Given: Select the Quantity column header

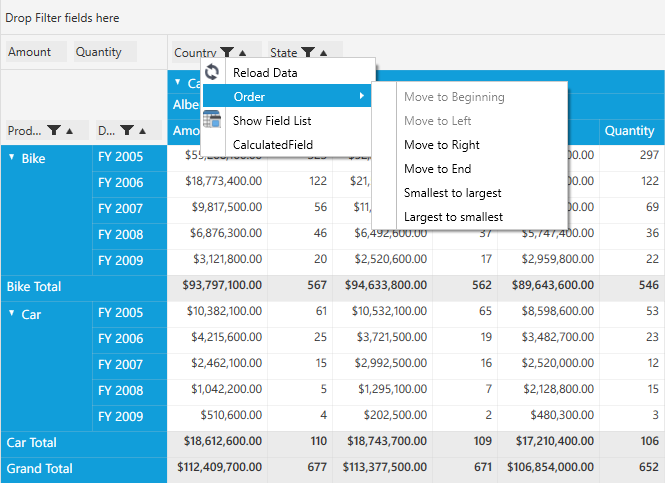Looking at the screenshot, I should (x=631, y=131).
